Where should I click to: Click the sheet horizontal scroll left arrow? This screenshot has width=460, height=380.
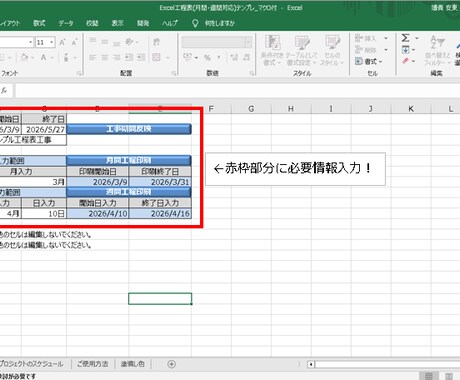311,364
